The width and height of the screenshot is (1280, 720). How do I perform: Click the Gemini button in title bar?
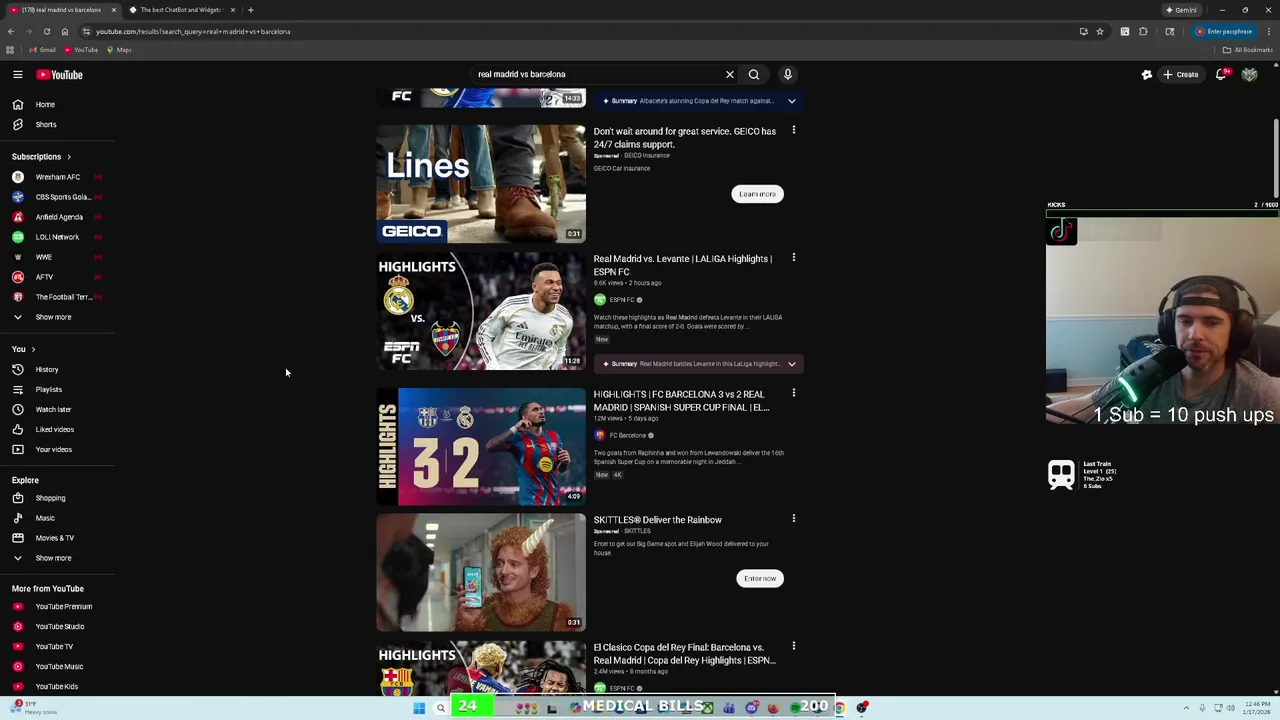pyautogui.click(x=1182, y=10)
